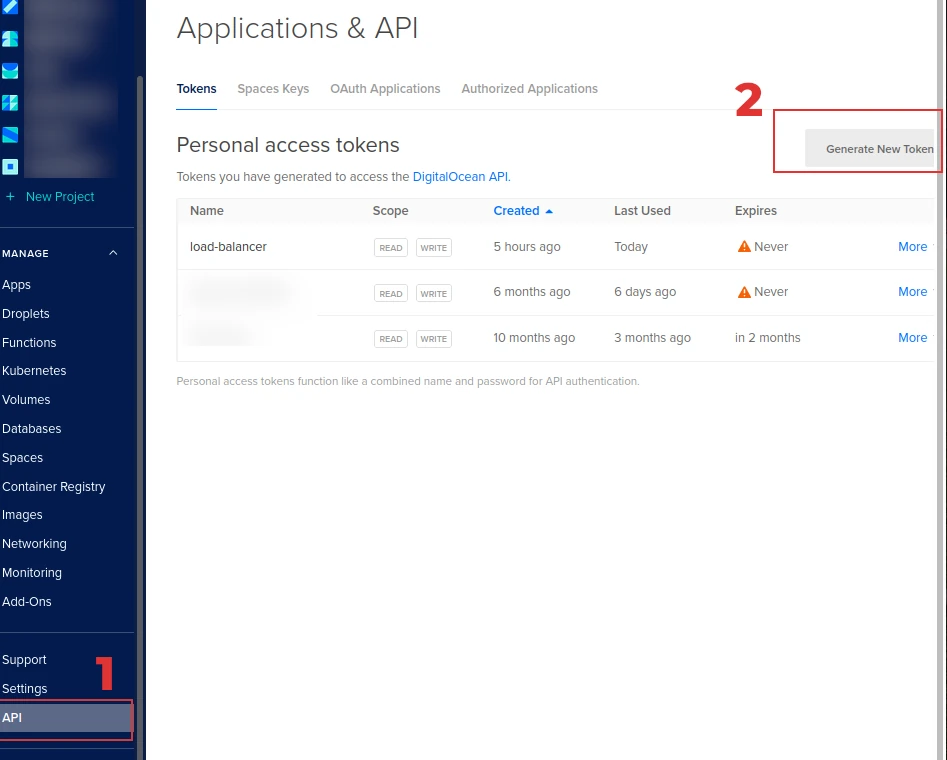Open the More menu for load-balancer token
This screenshot has width=947, height=760.
(x=912, y=247)
